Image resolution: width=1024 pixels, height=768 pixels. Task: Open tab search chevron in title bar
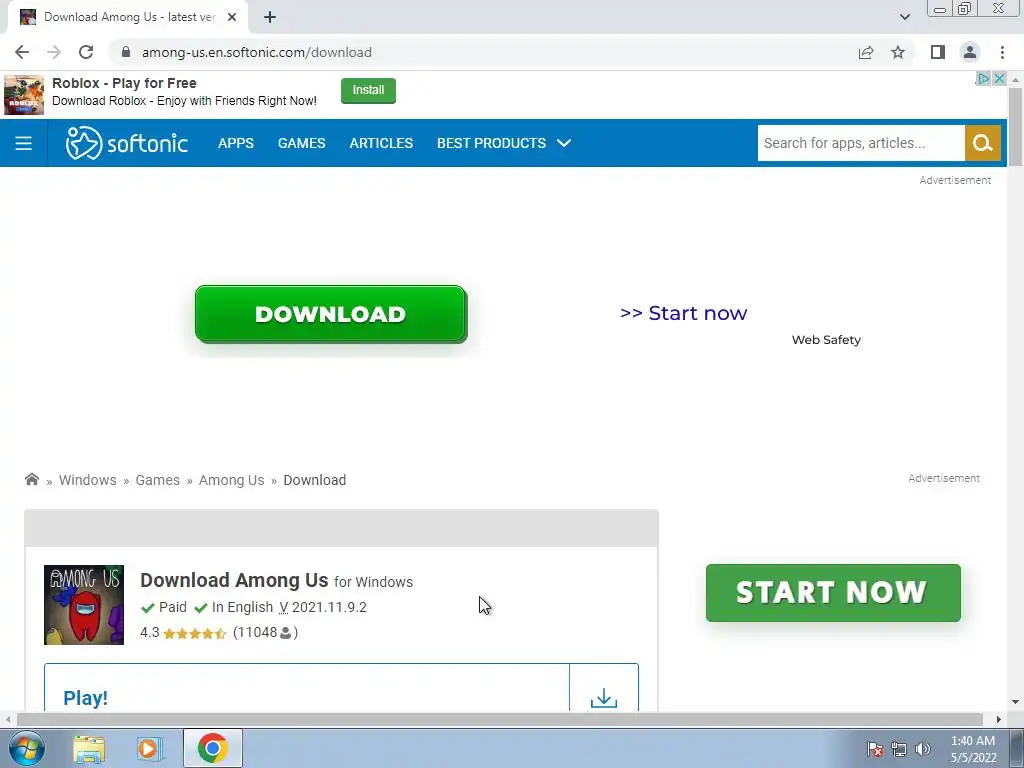coord(904,17)
